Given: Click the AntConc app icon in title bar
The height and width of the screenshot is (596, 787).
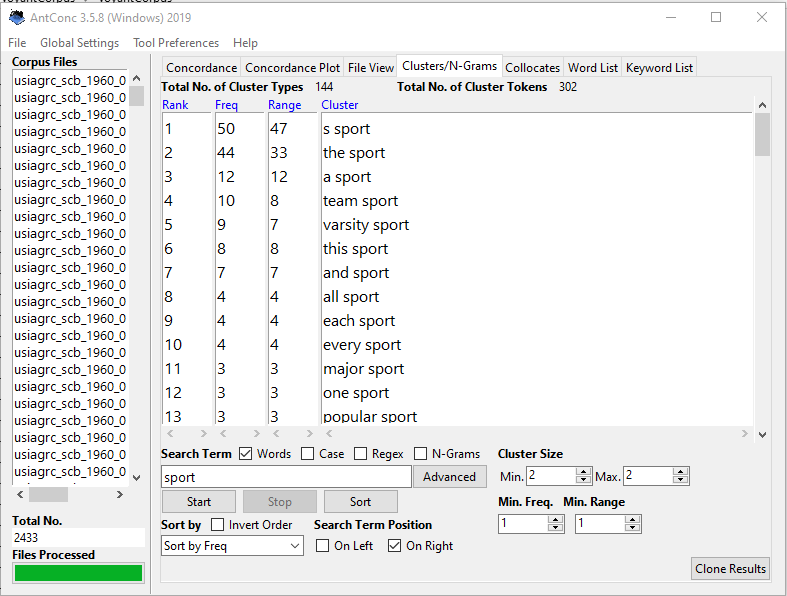Looking at the screenshot, I should tap(16, 18).
